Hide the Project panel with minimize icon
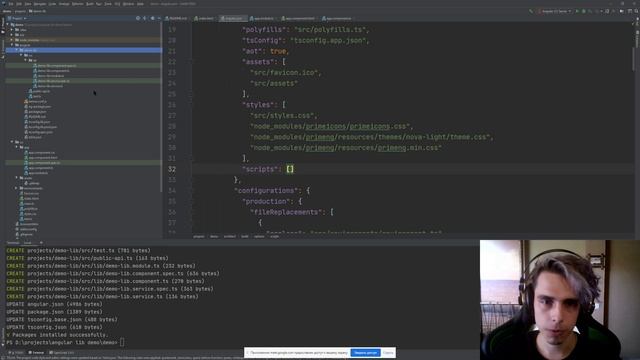The height and width of the screenshot is (360, 640). (159, 18)
